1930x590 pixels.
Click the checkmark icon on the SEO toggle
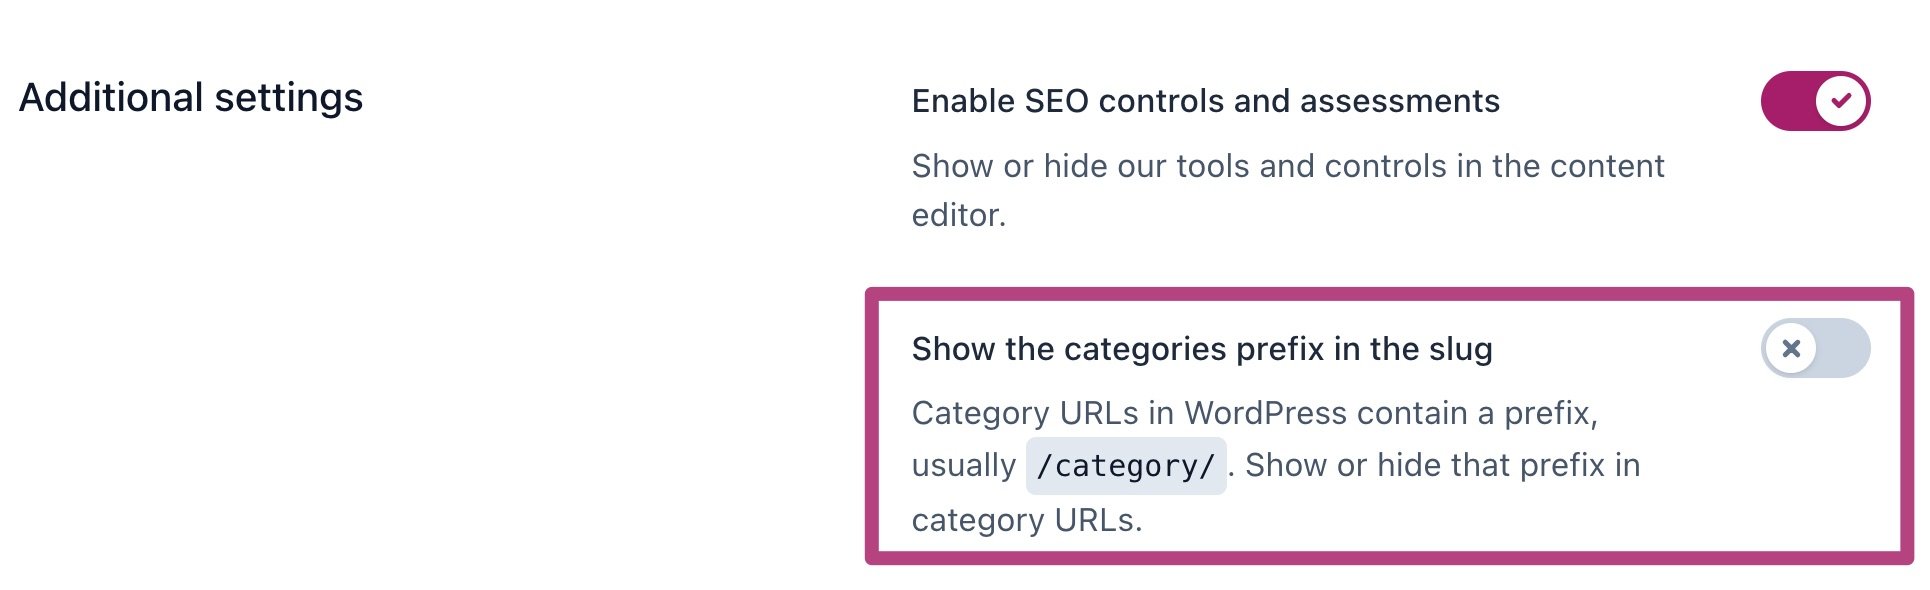(1841, 101)
